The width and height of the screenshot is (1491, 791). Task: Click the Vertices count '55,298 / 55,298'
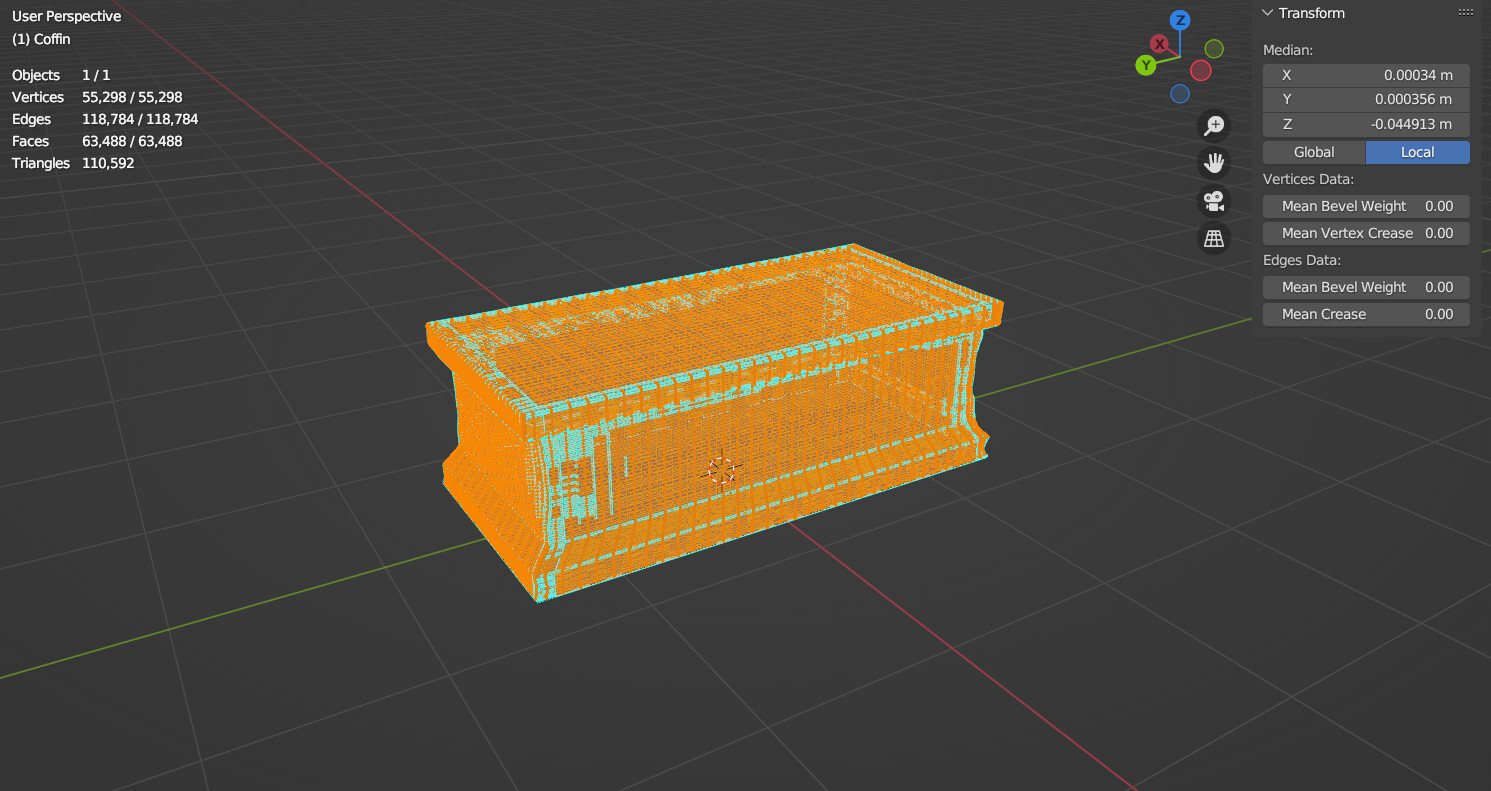point(132,97)
